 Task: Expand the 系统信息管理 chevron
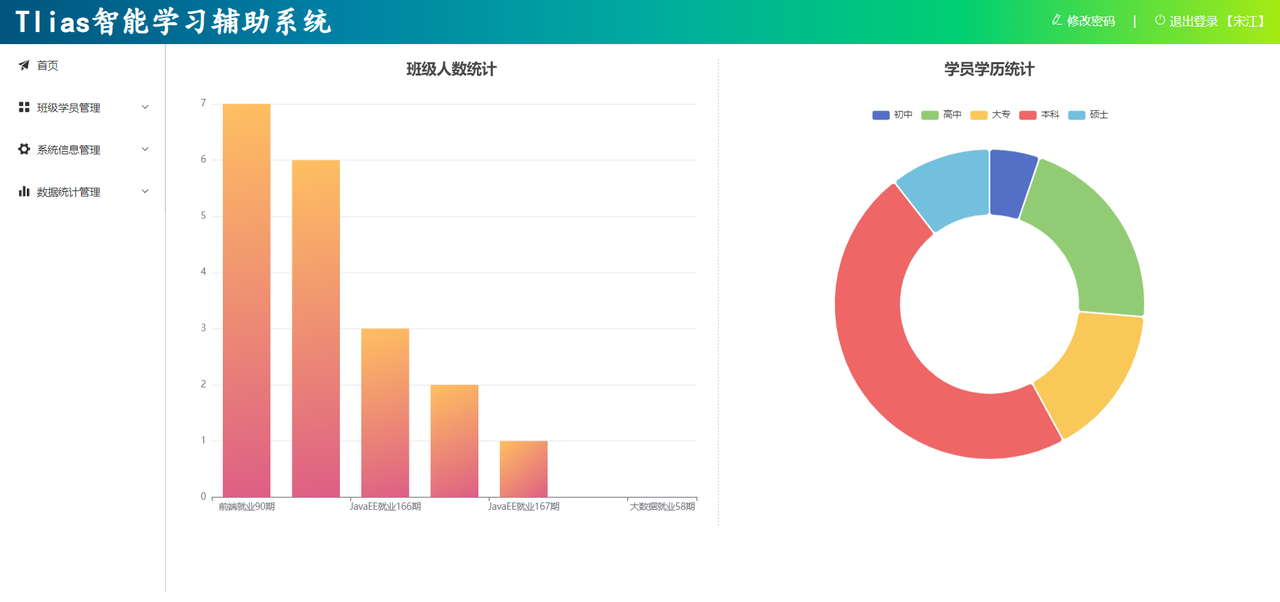145,149
